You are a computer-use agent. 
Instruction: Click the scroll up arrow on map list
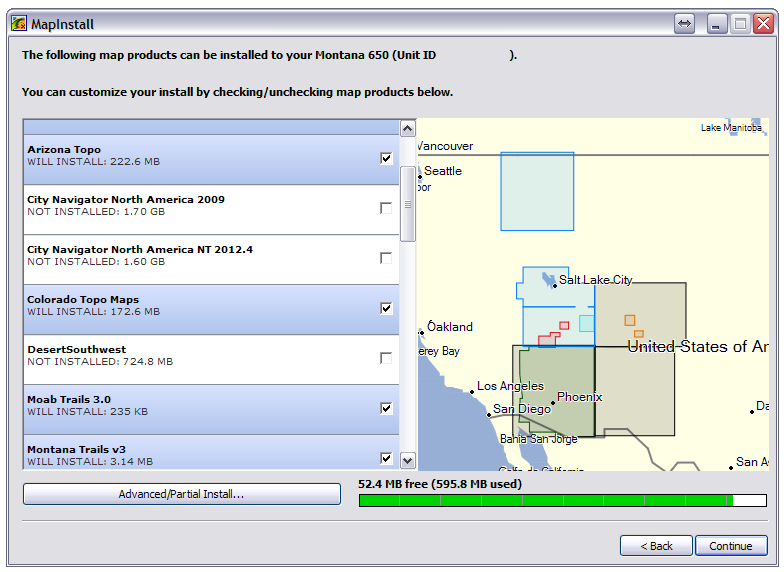pyautogui.click(x=407, y=128)
